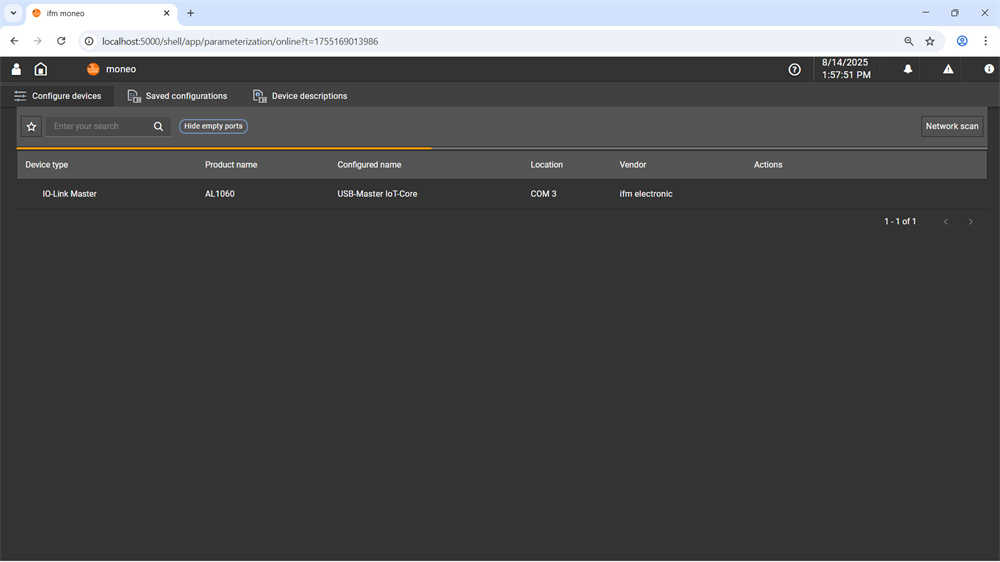Switch to Device descriptions tab
The image size is (1000, 562).
300,96
